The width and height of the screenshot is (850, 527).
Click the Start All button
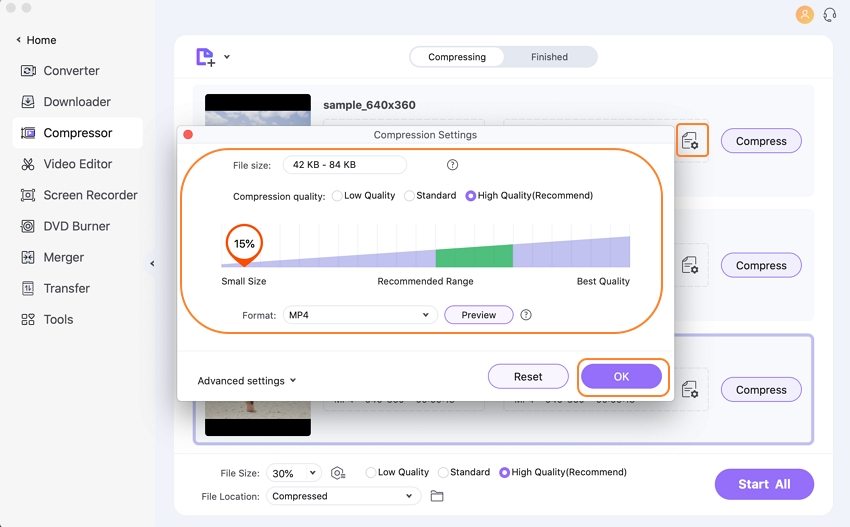[x=764, y=484]
